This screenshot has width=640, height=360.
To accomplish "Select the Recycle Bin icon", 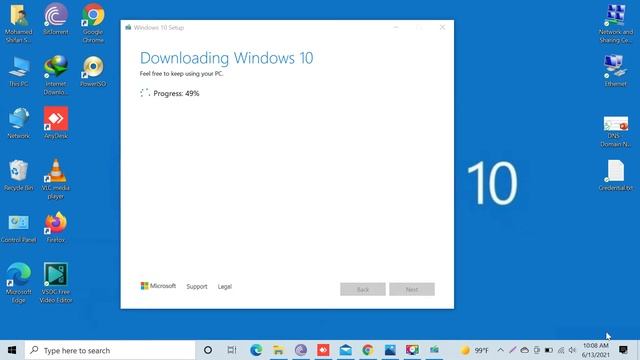I will coord(18,175).
